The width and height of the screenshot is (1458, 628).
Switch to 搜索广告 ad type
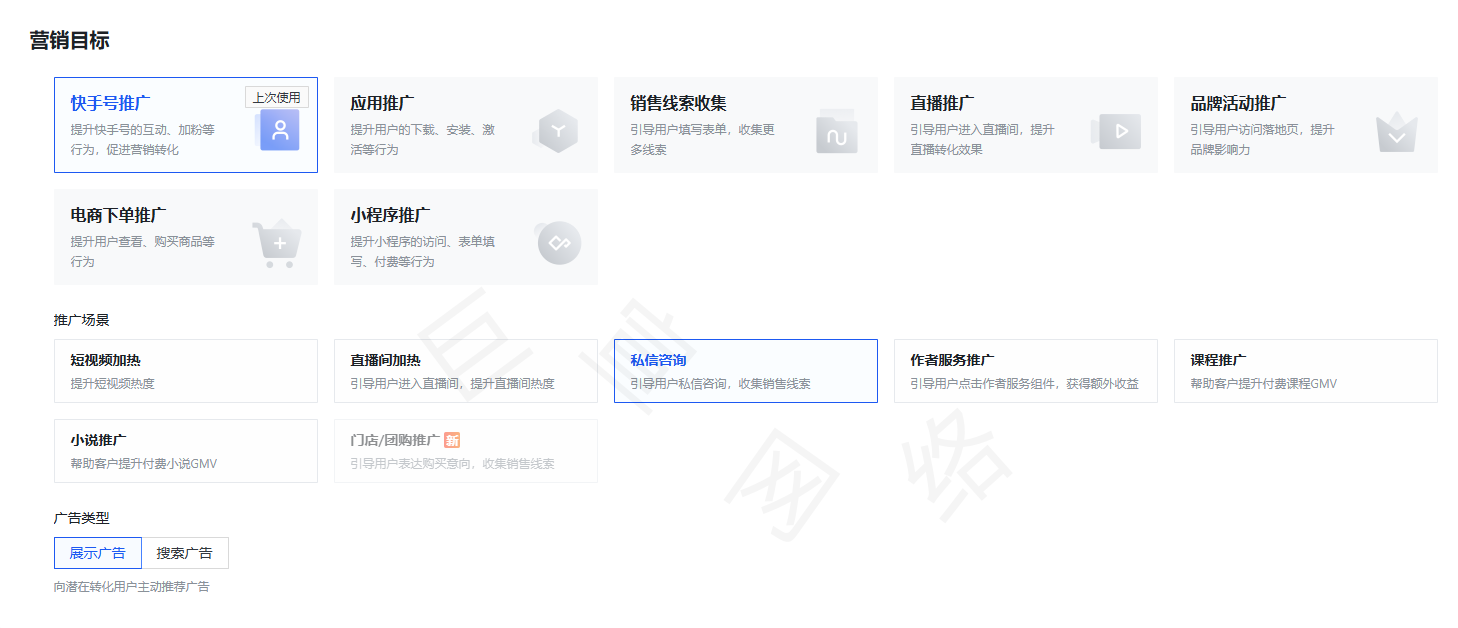tap(184, 552)
